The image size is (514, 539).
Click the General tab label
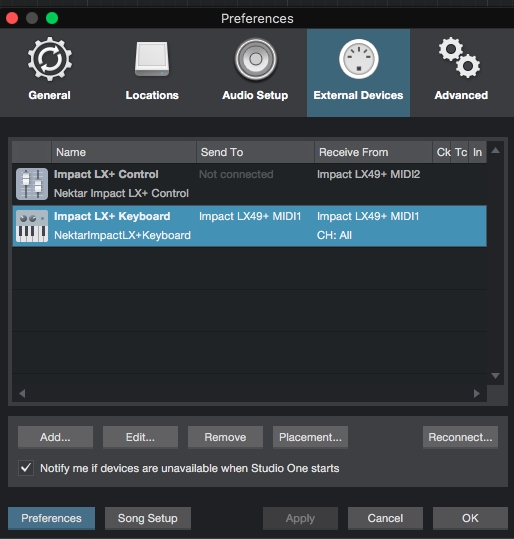[x=50, y=95]
